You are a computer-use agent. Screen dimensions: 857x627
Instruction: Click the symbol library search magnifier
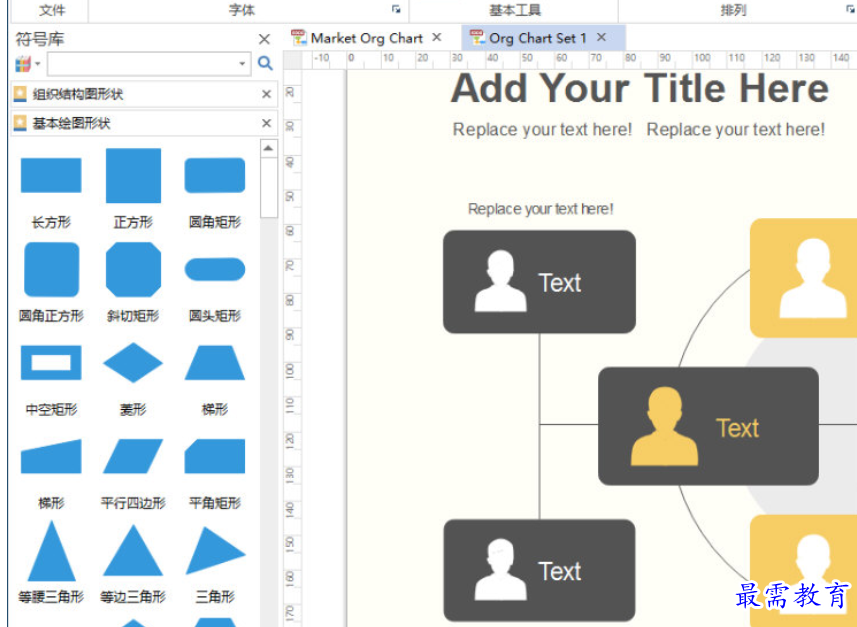[x=265, y=63]
